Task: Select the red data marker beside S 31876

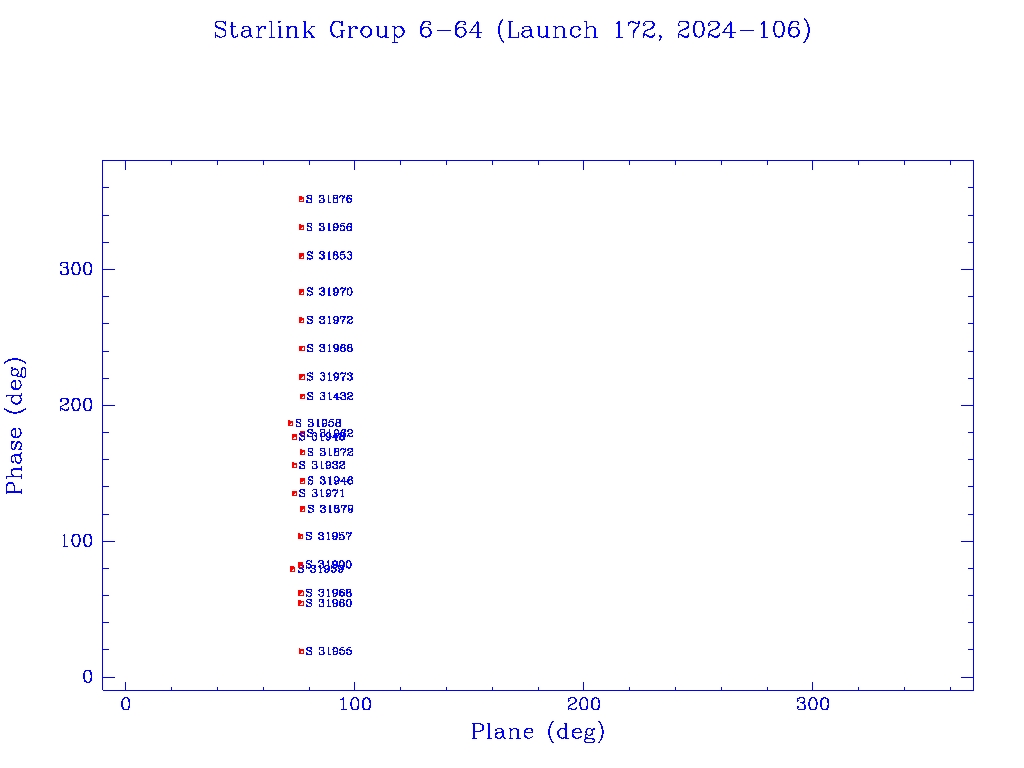Action: coord(301,199)
